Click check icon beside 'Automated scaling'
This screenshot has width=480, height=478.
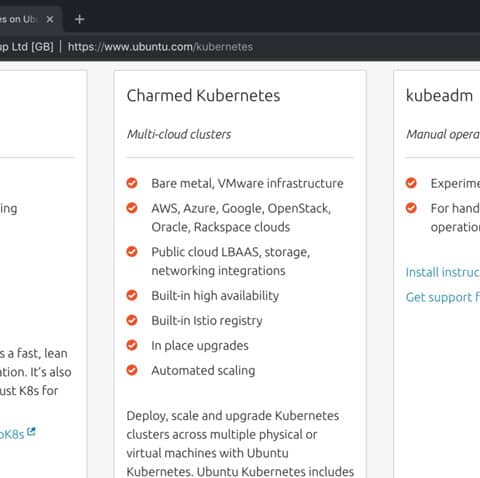pyautogui.click(x=132, y=370)
